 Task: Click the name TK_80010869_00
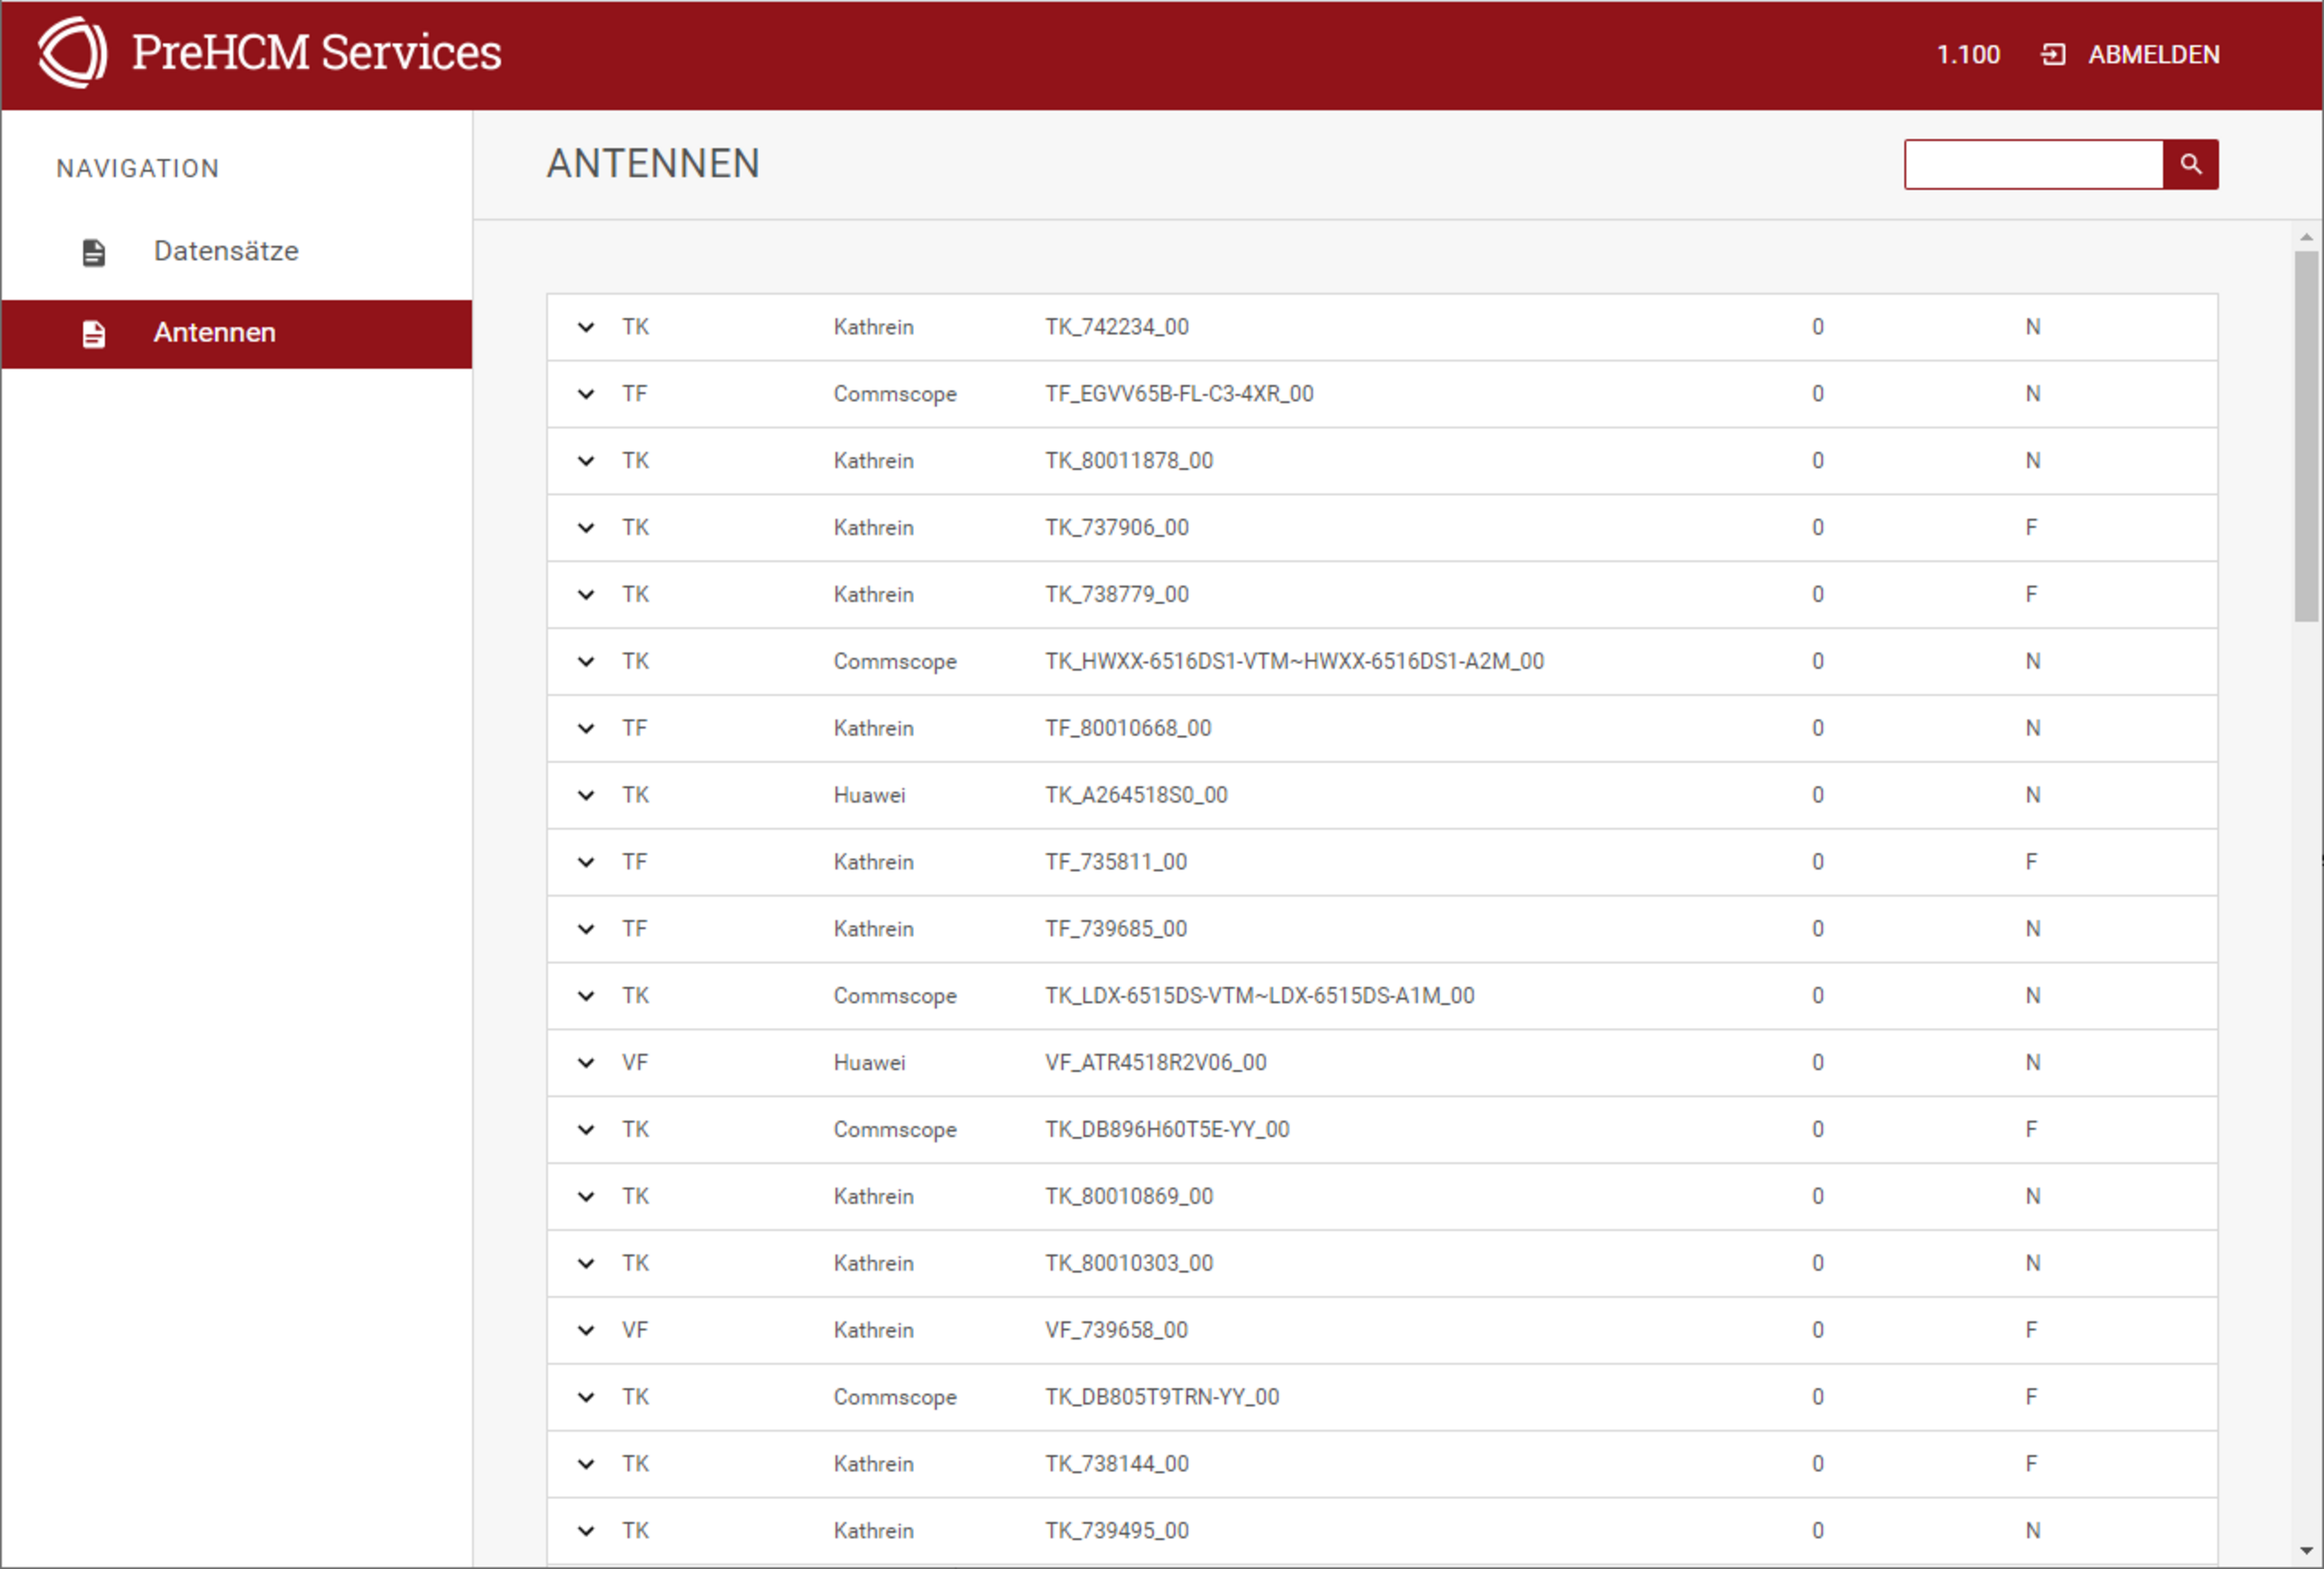click(x=1129, y=1197)
